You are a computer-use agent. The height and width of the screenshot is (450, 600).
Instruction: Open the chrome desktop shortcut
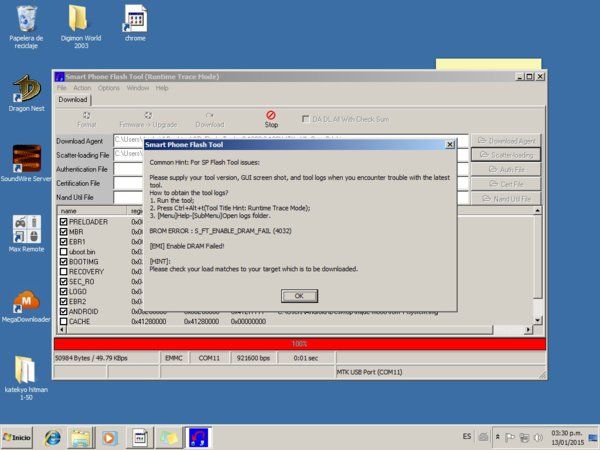[135, 23]
